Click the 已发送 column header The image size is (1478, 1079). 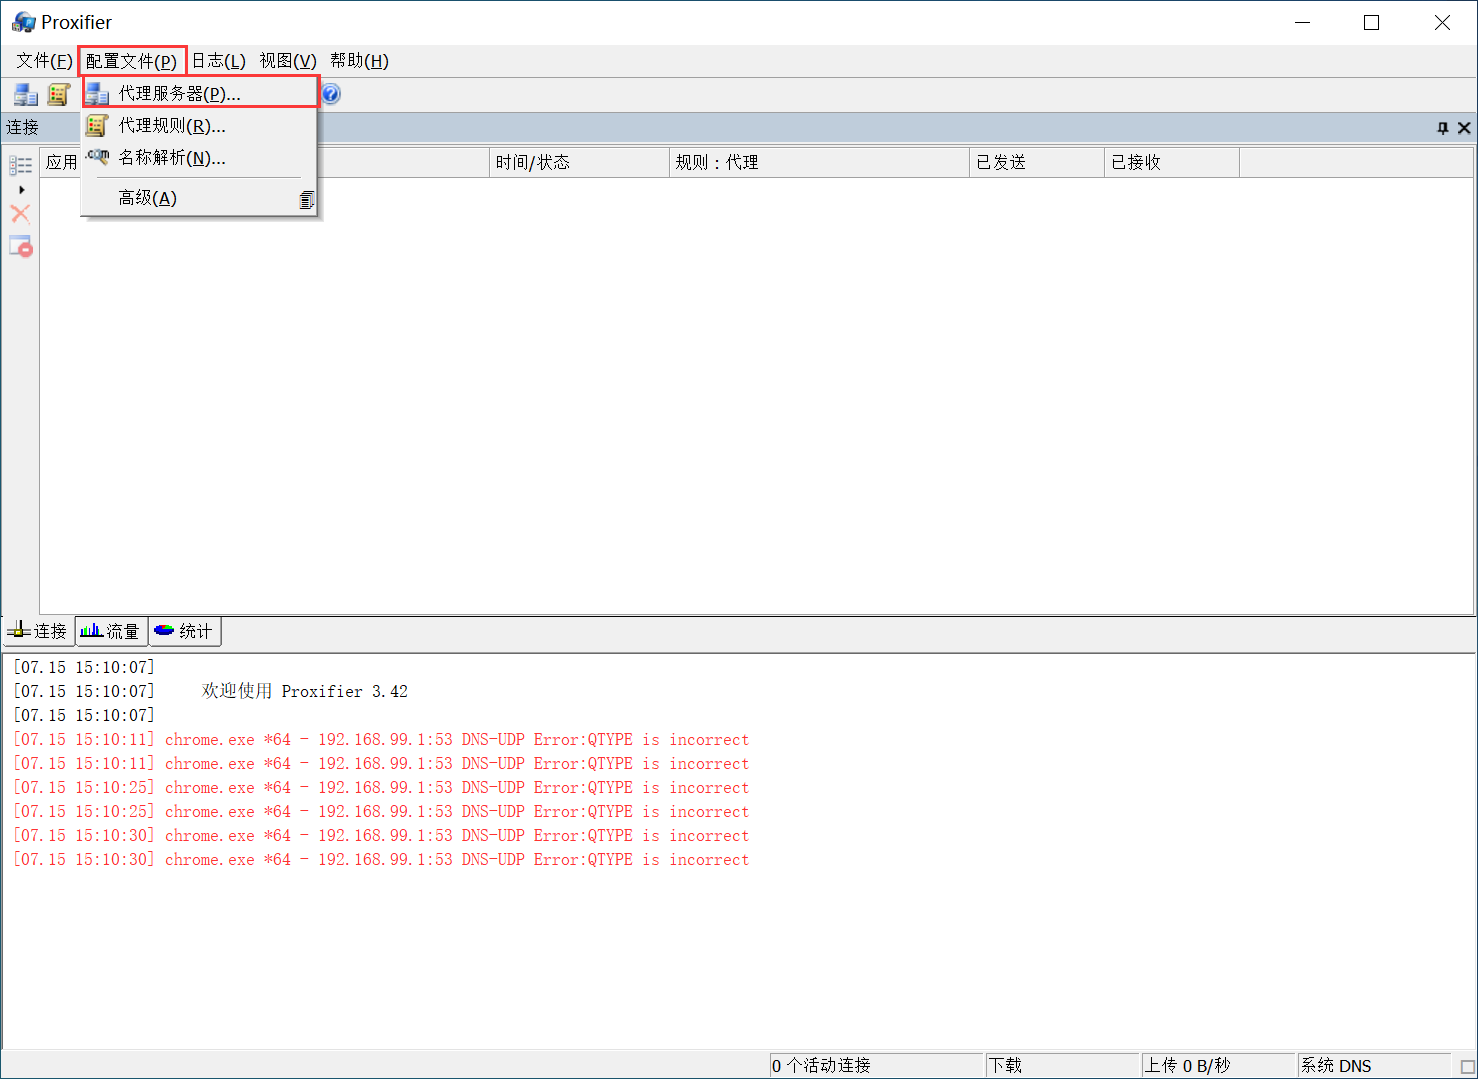coord(1037,162)
